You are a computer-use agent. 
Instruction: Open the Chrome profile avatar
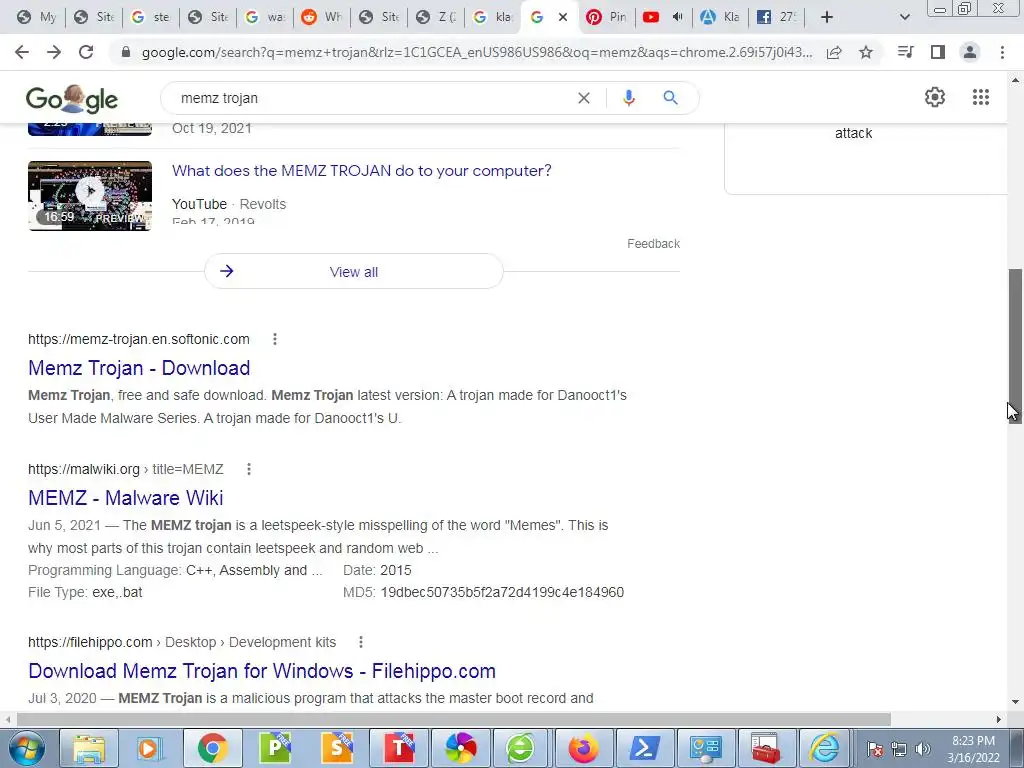[x=970, y=52]
